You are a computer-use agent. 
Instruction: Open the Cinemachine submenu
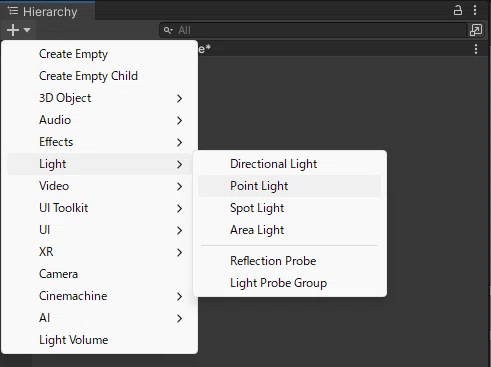click(99, 296)
